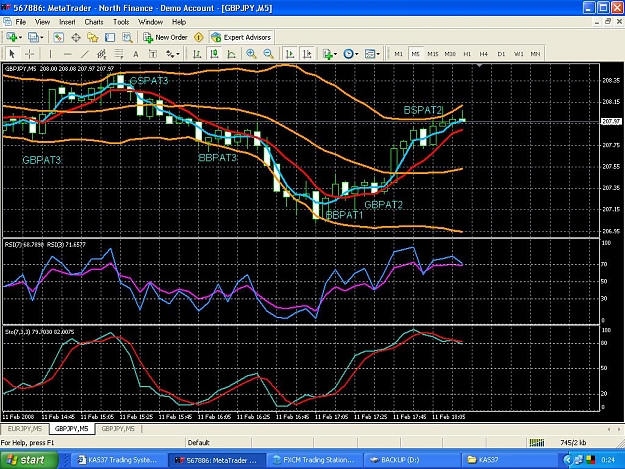Click the Zoom In magnifier
Viewport: 625px width, 469px height.
click(251, 54)
